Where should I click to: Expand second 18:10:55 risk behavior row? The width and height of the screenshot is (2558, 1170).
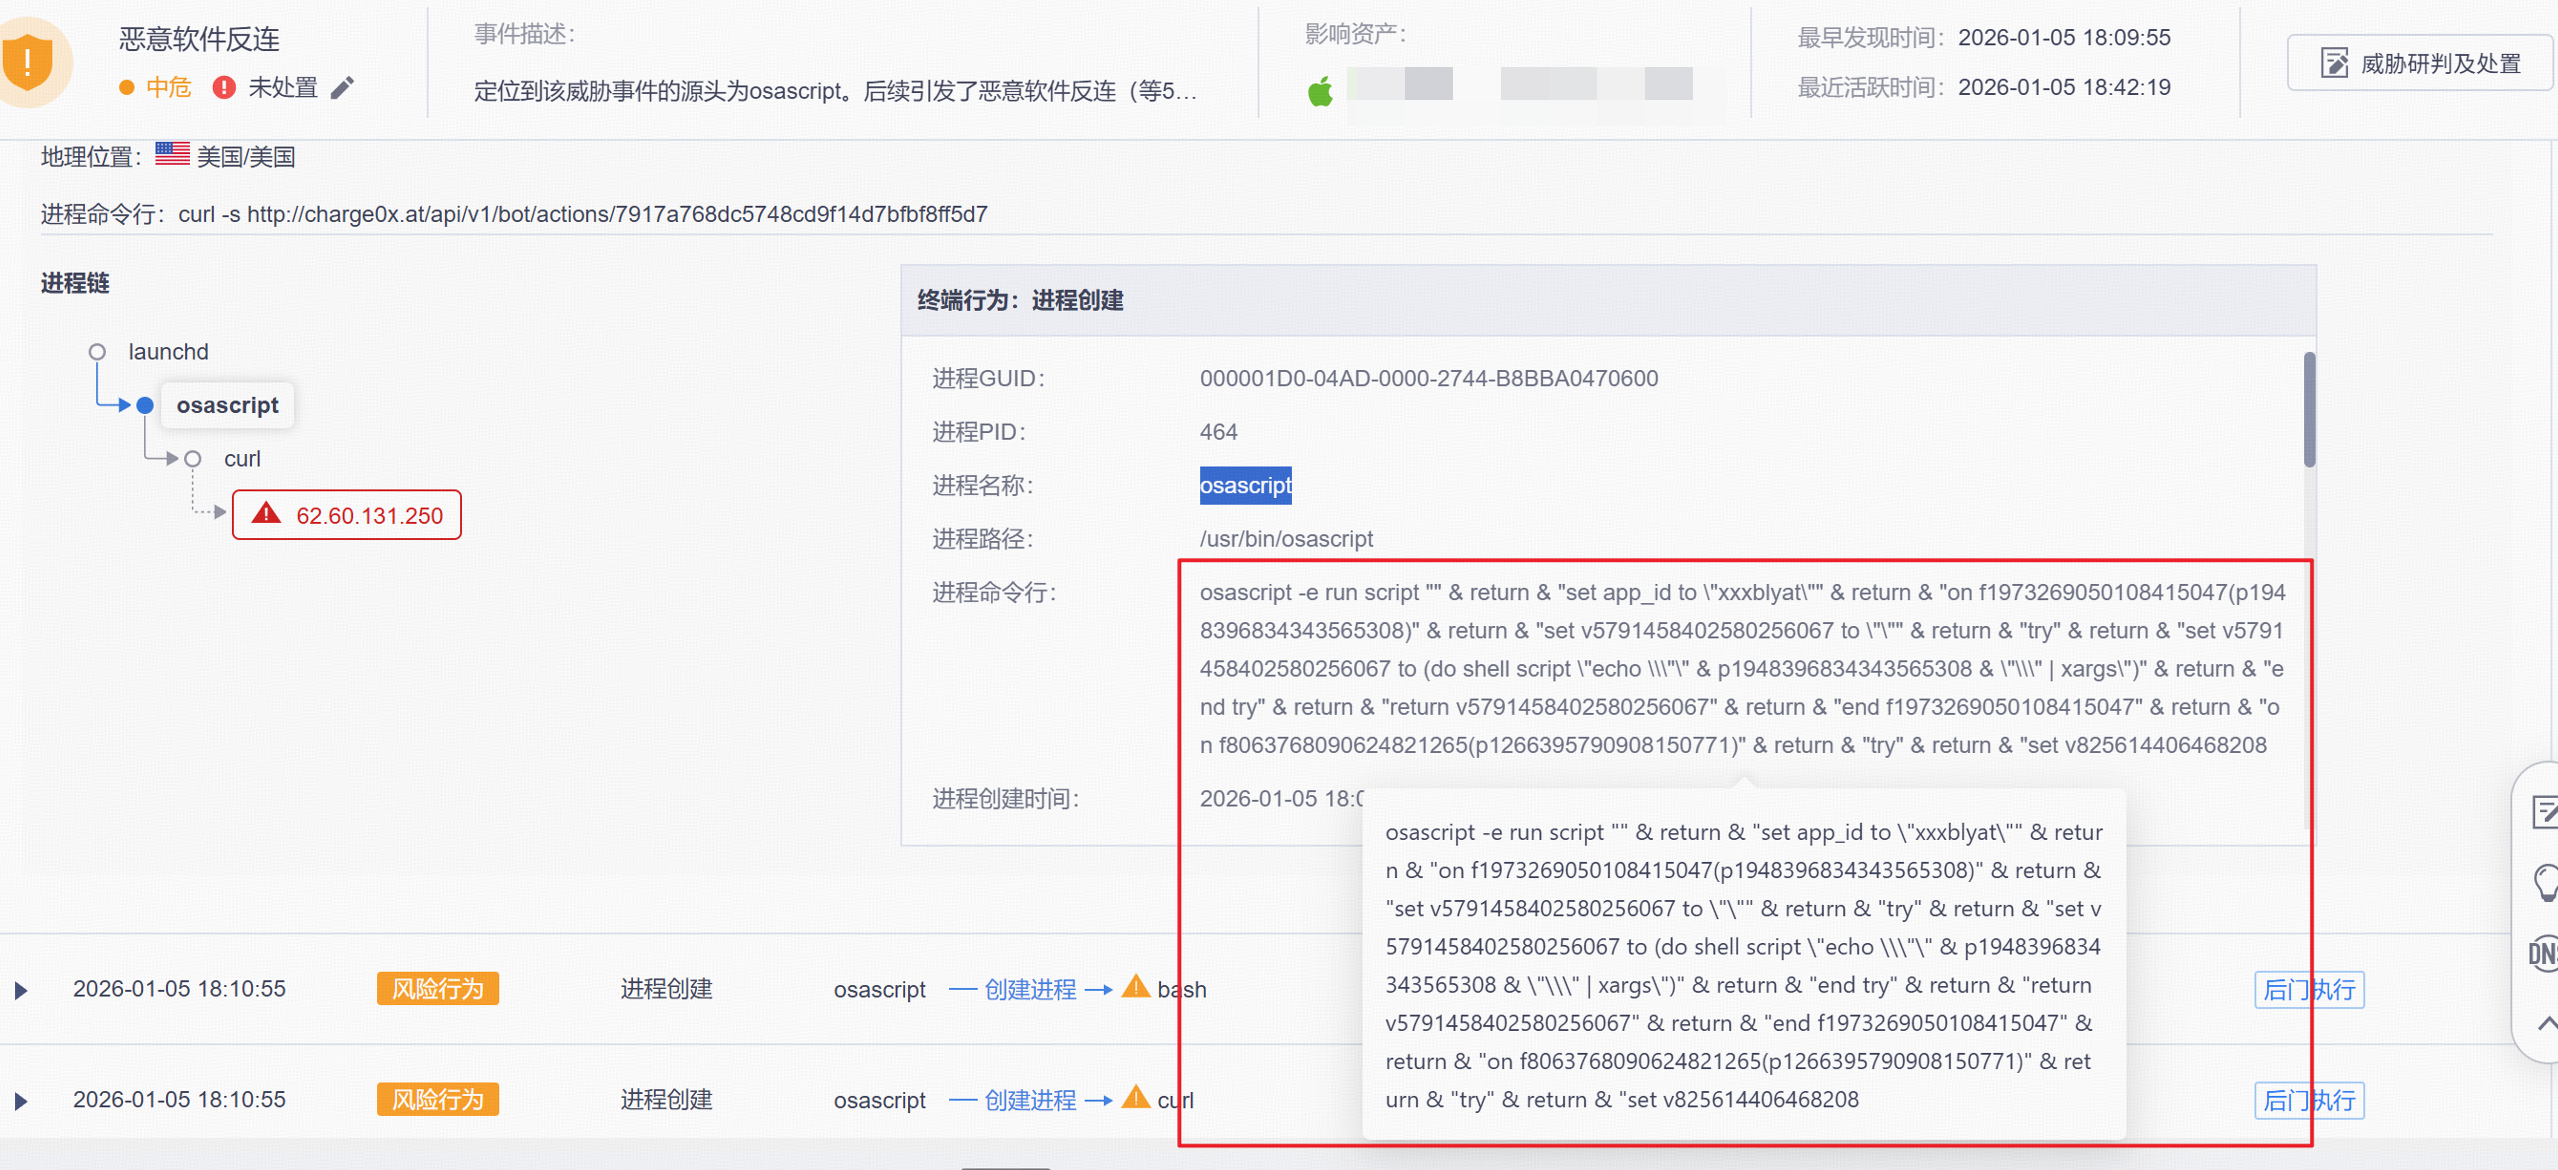pyautogui.click(x=21, y=1101)
